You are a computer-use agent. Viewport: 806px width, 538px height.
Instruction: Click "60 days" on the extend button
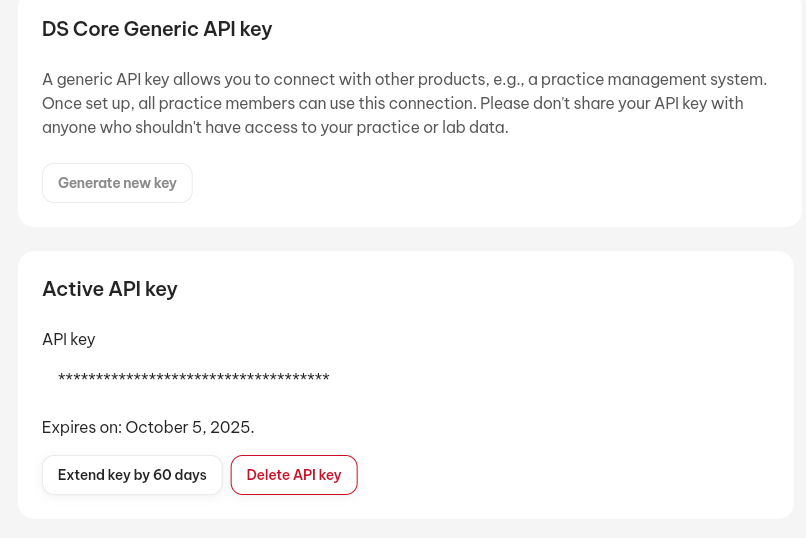point(180,475)
